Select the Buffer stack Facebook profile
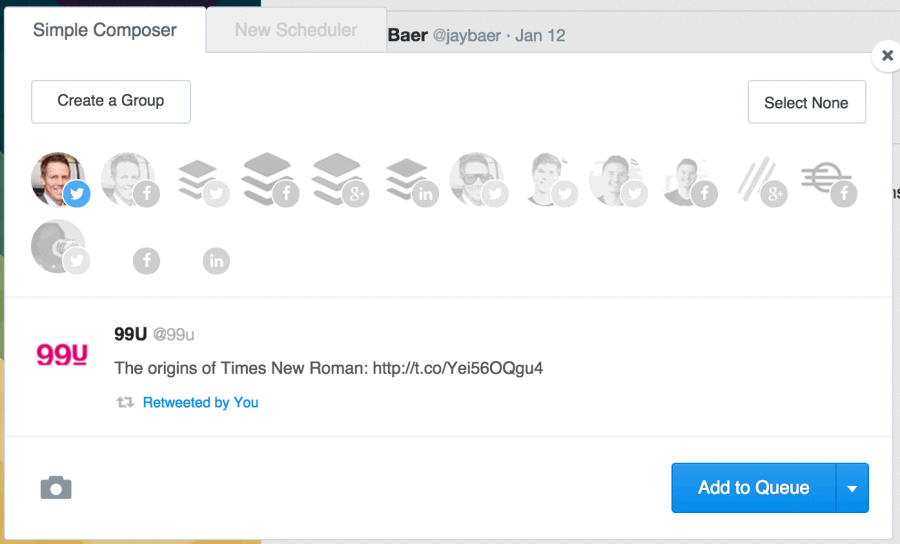Viewport: 900px width, 544px height. pos(271,181)
